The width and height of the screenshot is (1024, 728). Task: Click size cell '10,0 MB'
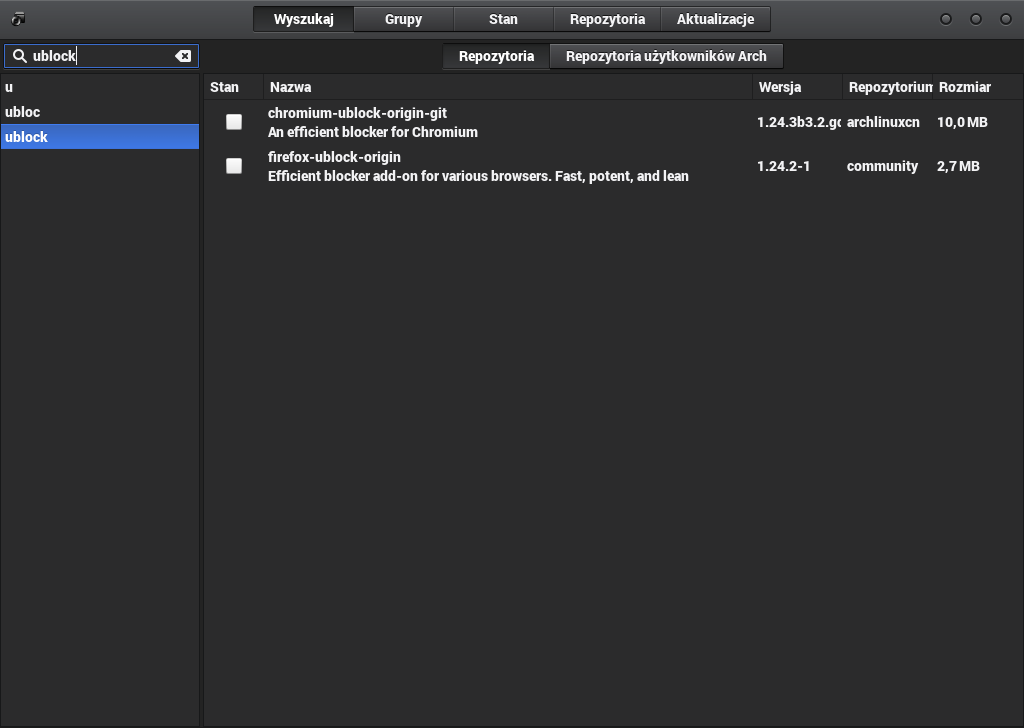[962, 122]
